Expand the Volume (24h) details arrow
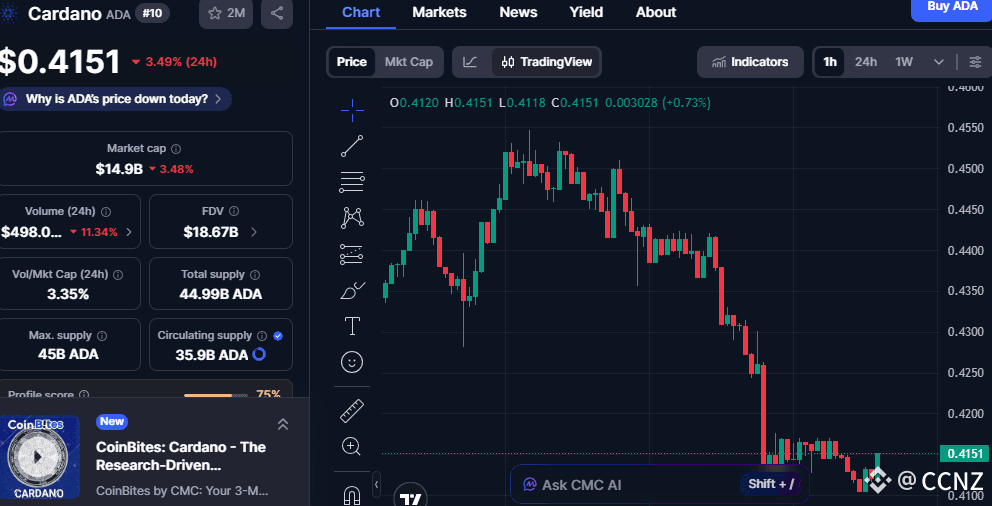 (129, 232)
